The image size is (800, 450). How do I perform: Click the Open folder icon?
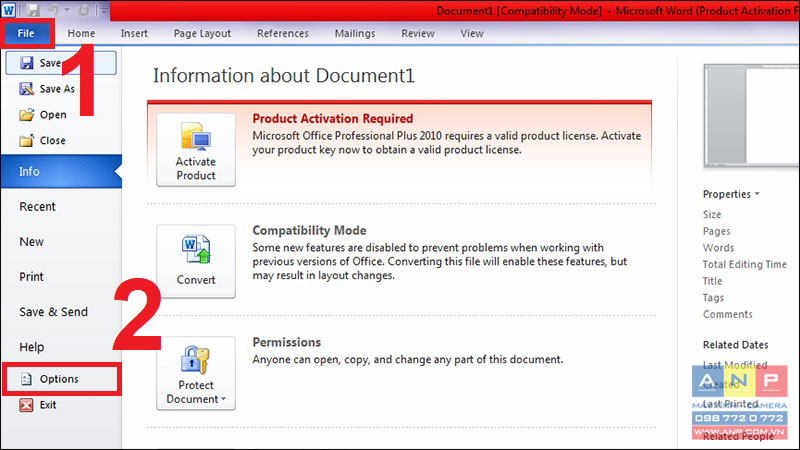[x=27, y=114]
